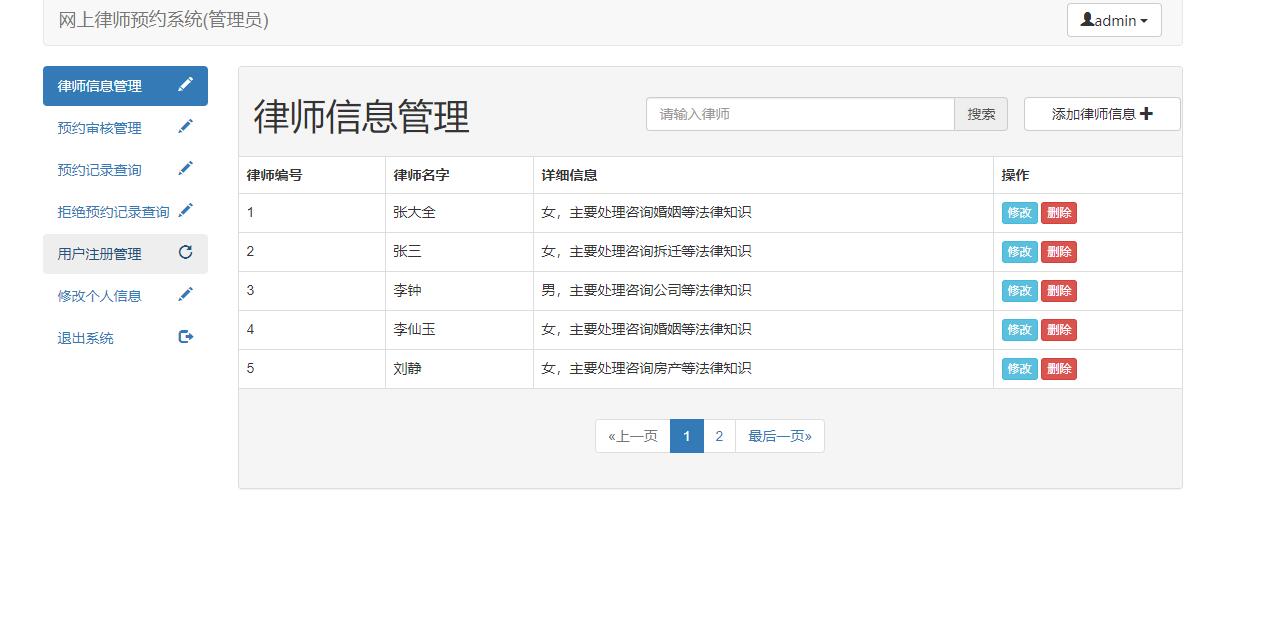The image size is (1265, 640).
Task: Click «上一页 in the pagination bar
Action: click(633, 436)
